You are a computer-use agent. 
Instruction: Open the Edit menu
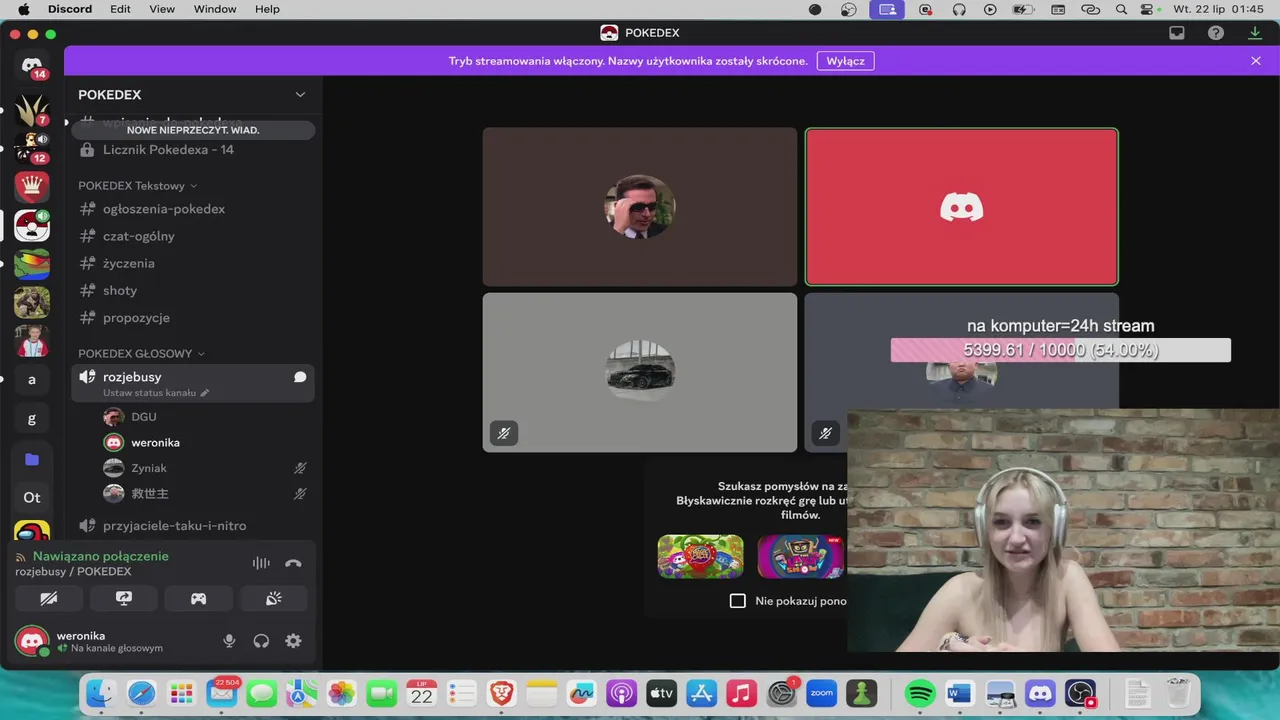coord(121,9)
